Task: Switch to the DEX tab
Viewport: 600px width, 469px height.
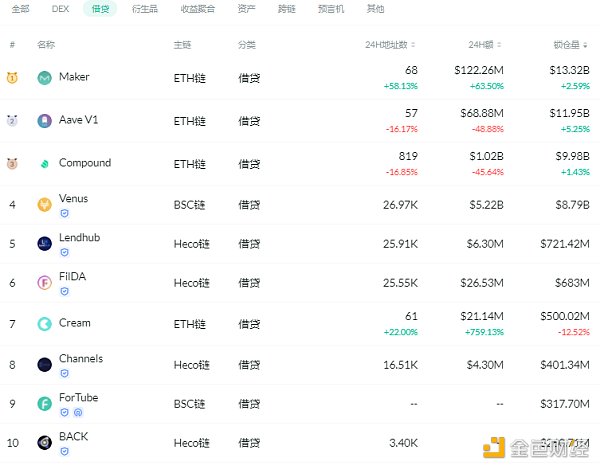Action: pos(60,9)
